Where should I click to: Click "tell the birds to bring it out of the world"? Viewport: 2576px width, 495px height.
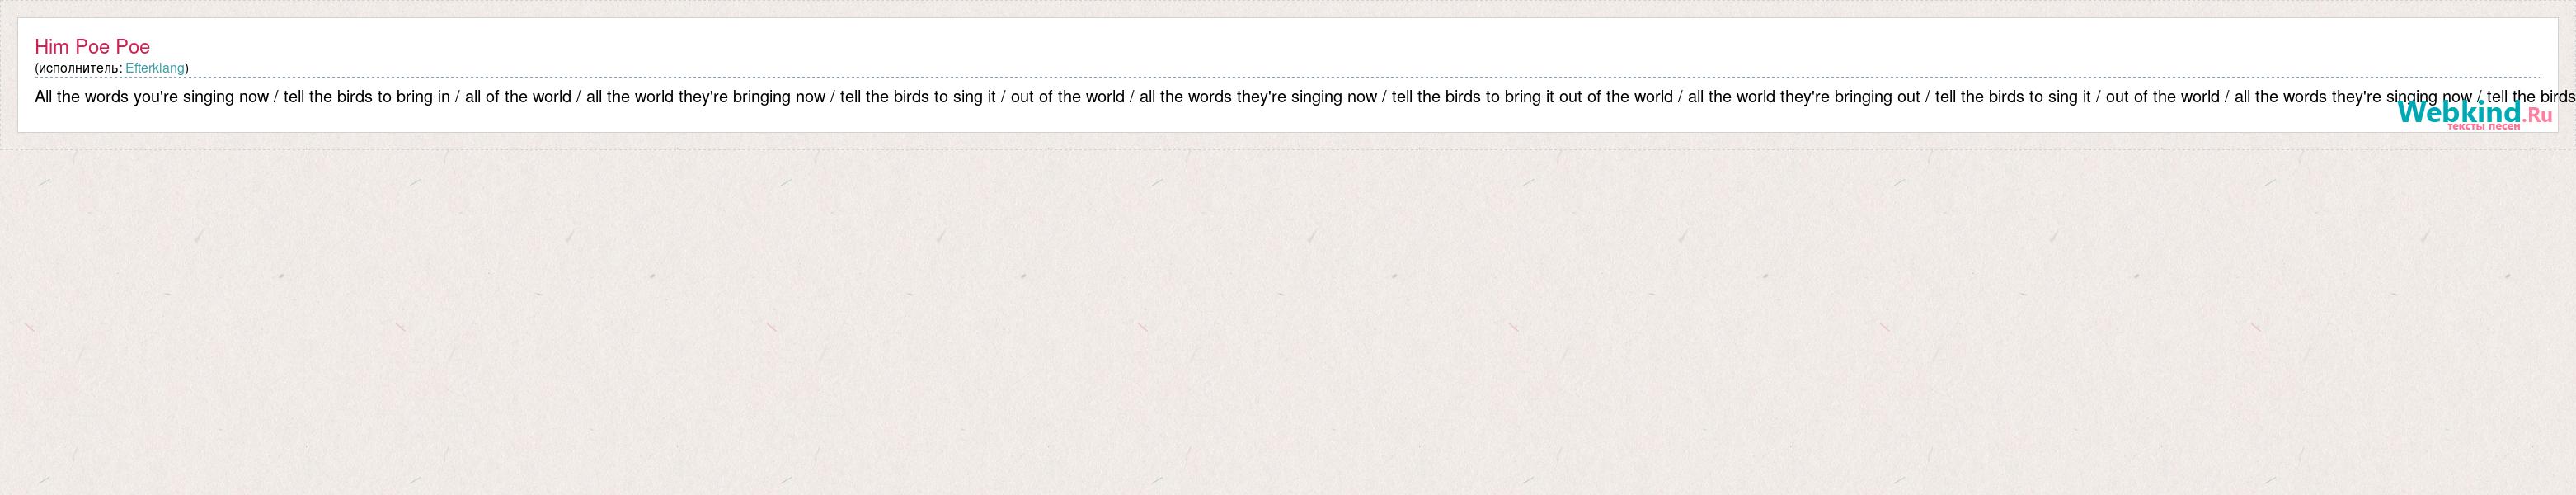(1532, 97)
